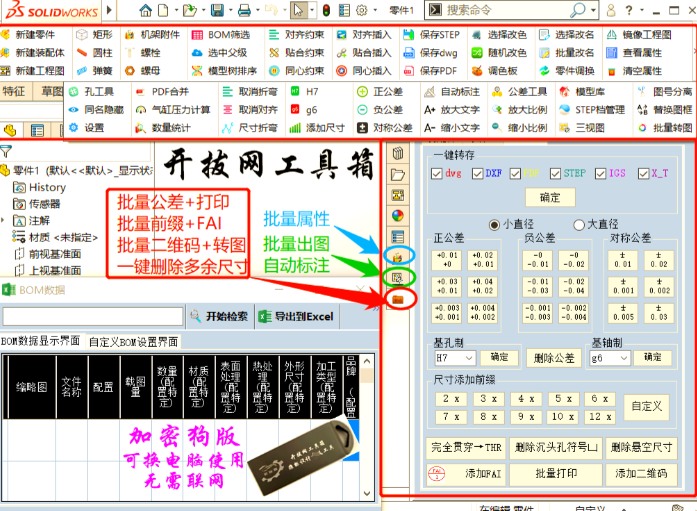Screen dimensions: 697x511
Task: Toggle the X_T checkbox
Action: click(x=643, y=174)
